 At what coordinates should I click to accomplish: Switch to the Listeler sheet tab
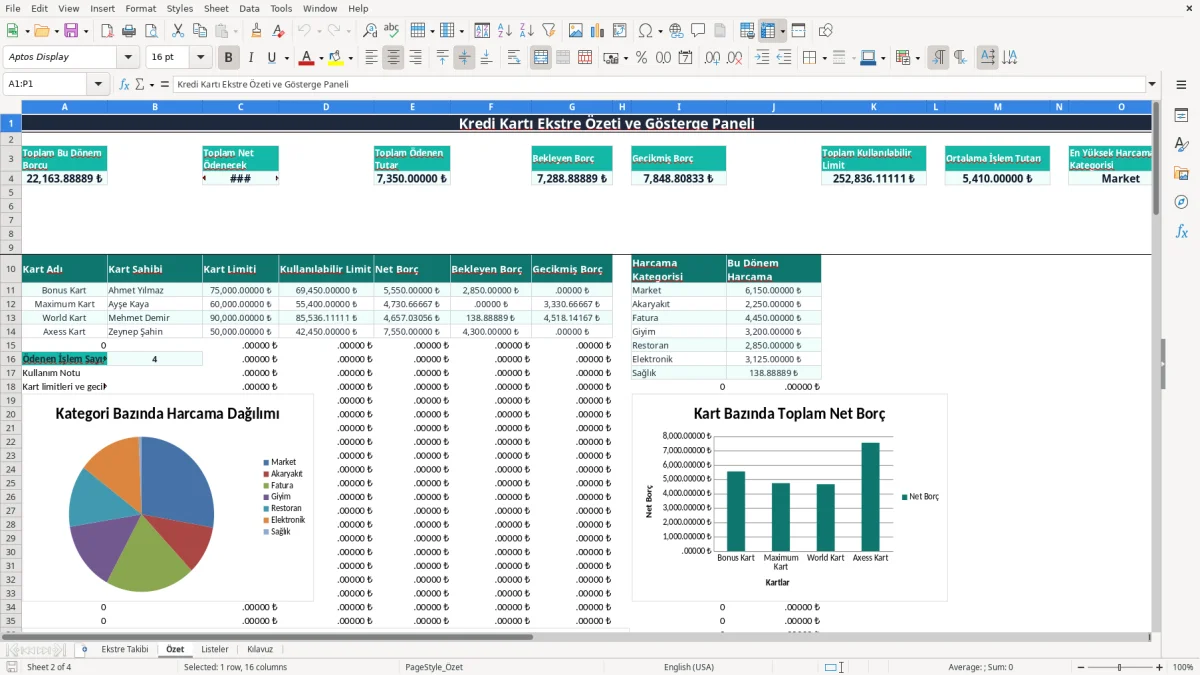(x=215, y=649)
